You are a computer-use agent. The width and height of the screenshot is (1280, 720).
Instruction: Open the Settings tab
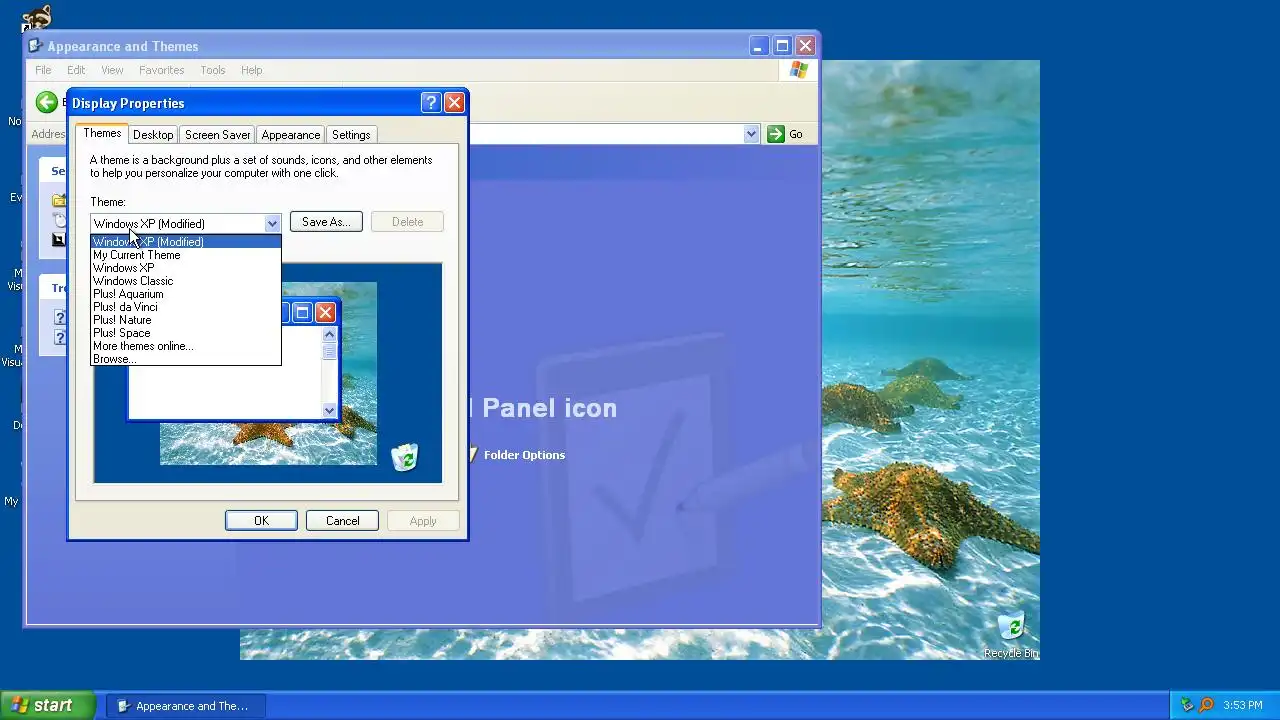(x=351, y=135)
